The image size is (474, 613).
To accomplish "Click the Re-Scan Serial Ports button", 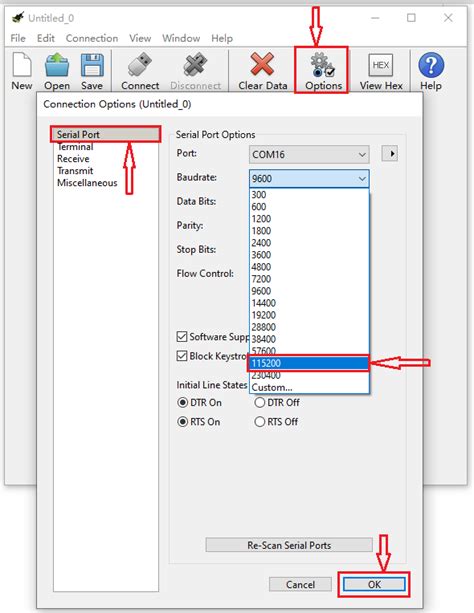I will pos(289,545).
